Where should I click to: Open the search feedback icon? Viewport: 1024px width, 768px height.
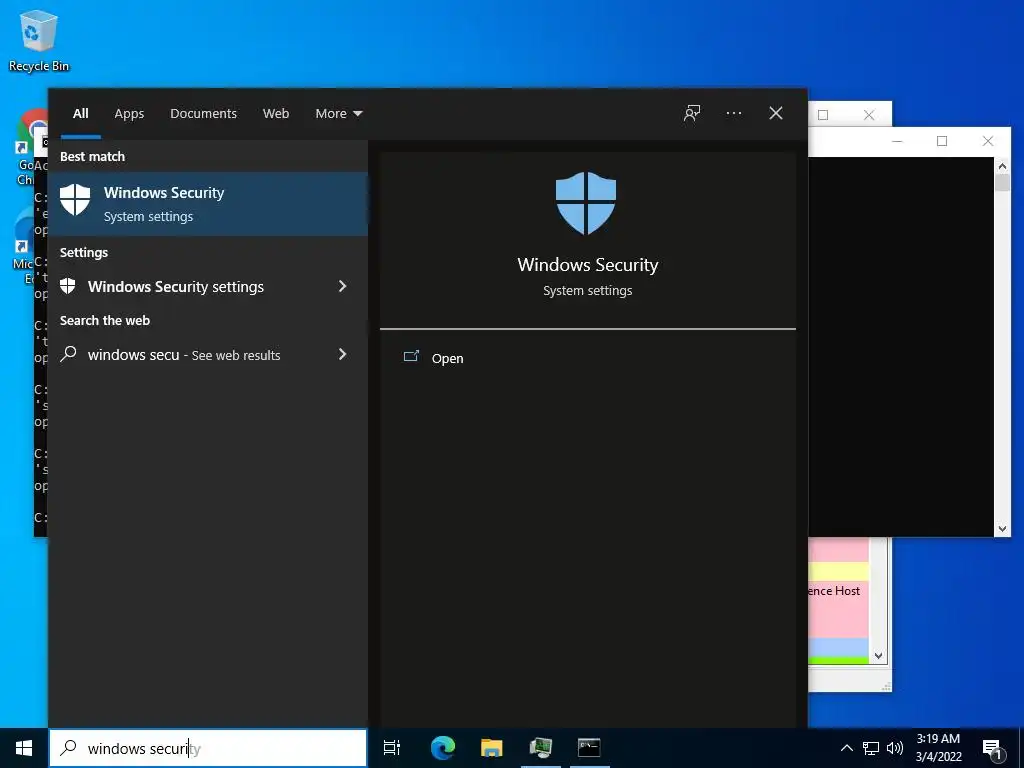pos(692,113)
